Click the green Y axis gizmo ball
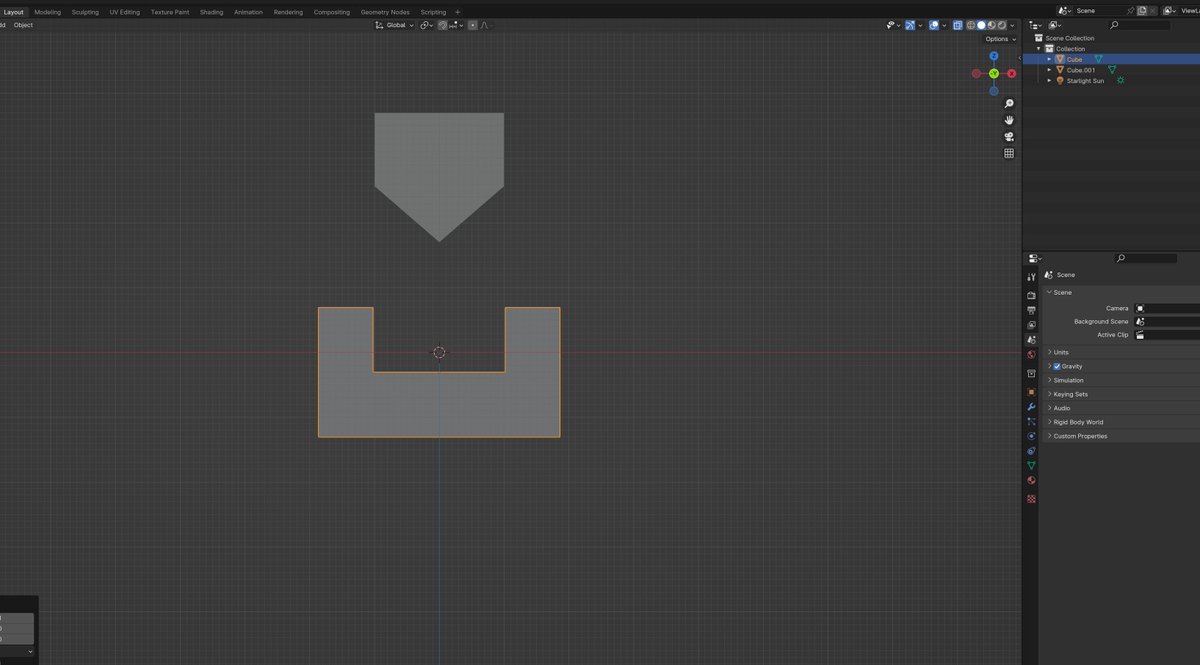This screenshot has height=665, width=1200. pyautogui.click(x=994, y=73)
